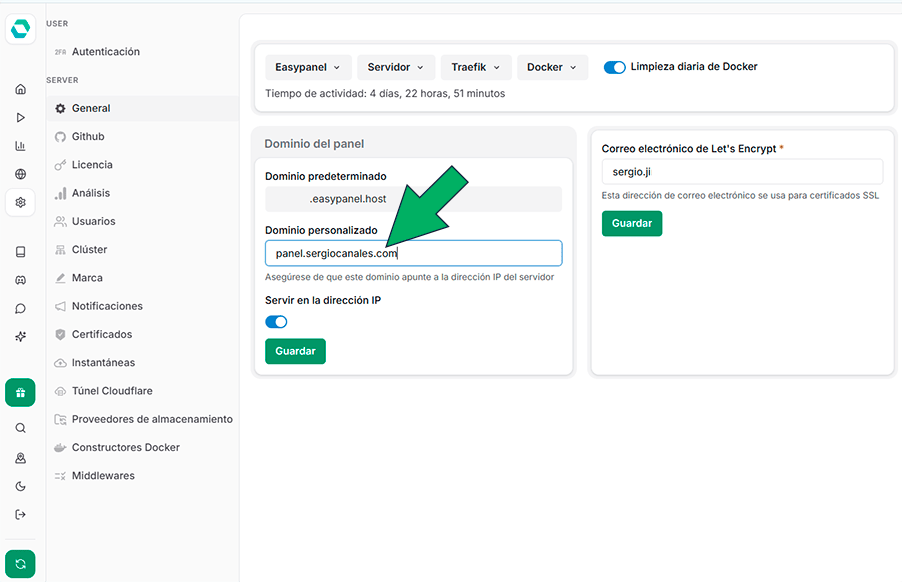
Task: Open the Easypanel dropdown menu
Action: point(308,67)
